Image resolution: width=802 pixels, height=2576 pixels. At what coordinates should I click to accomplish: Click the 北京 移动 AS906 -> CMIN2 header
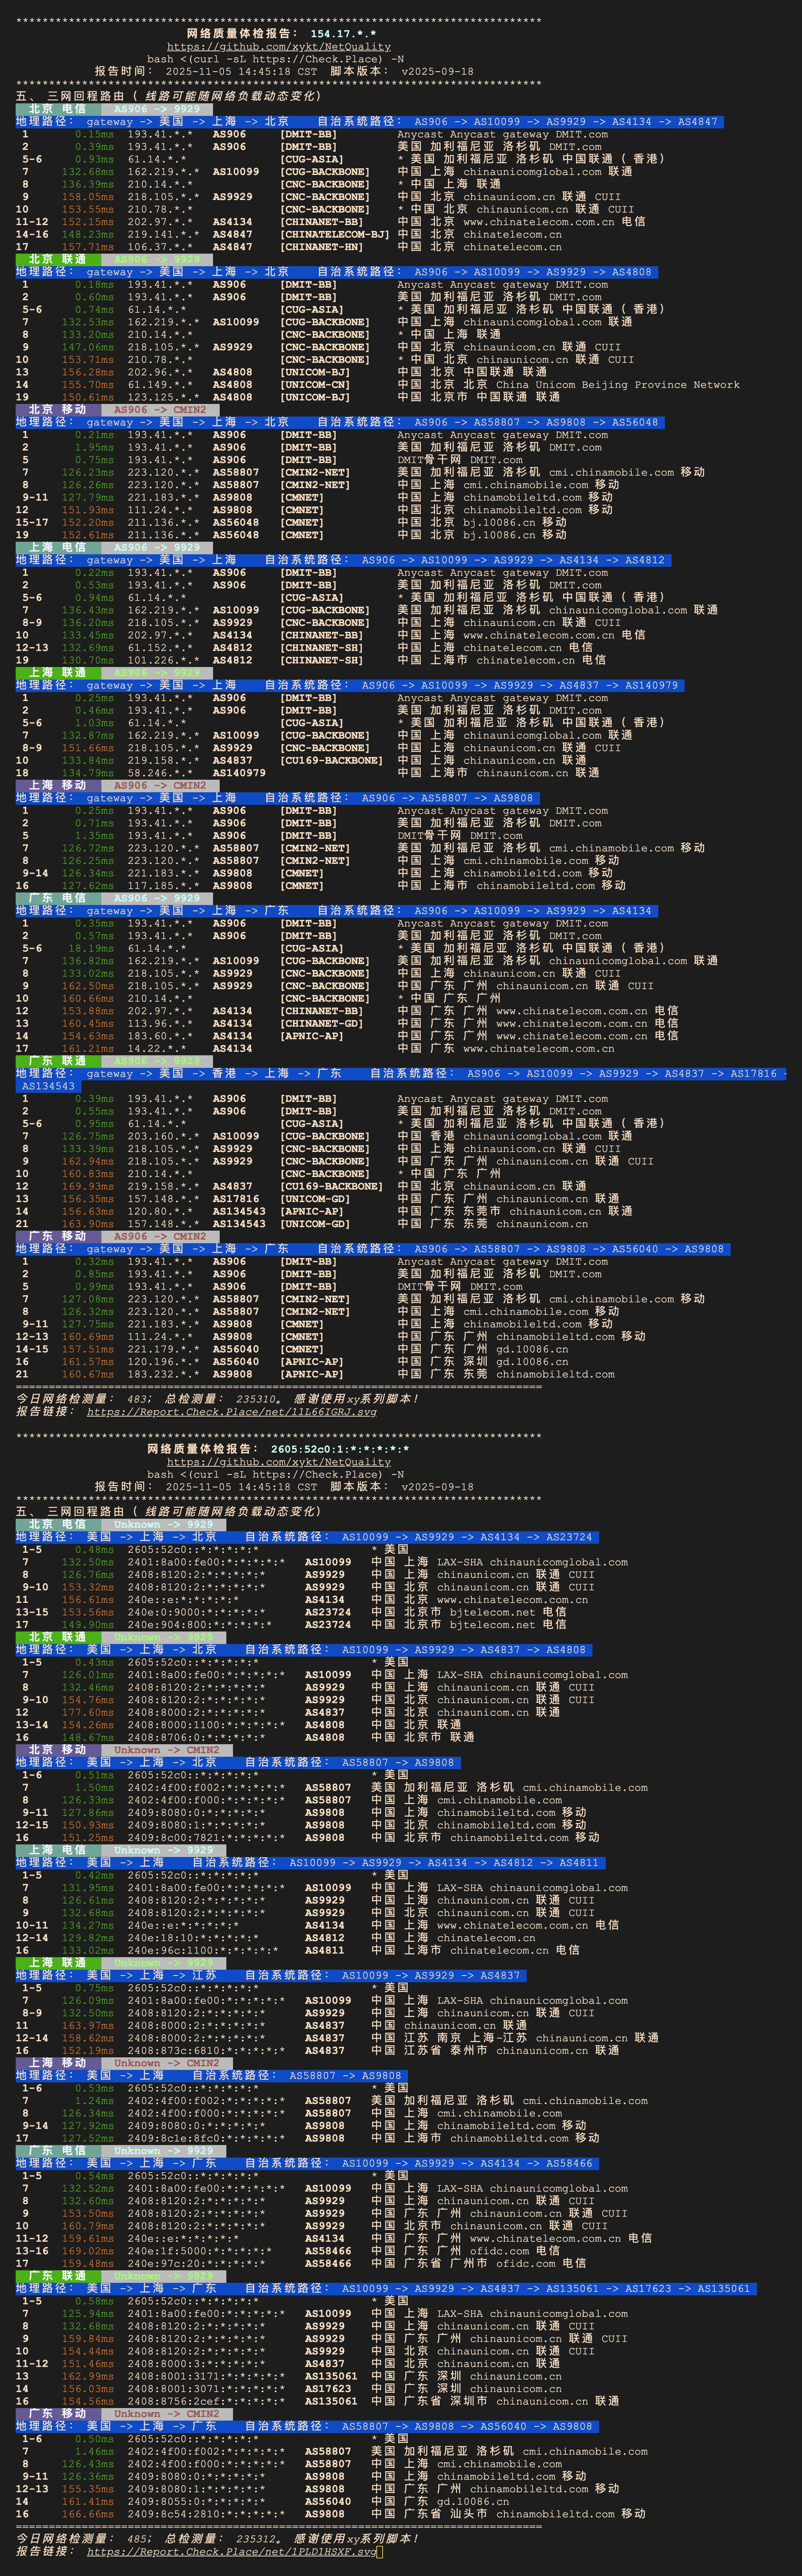(x=110, y=409)
